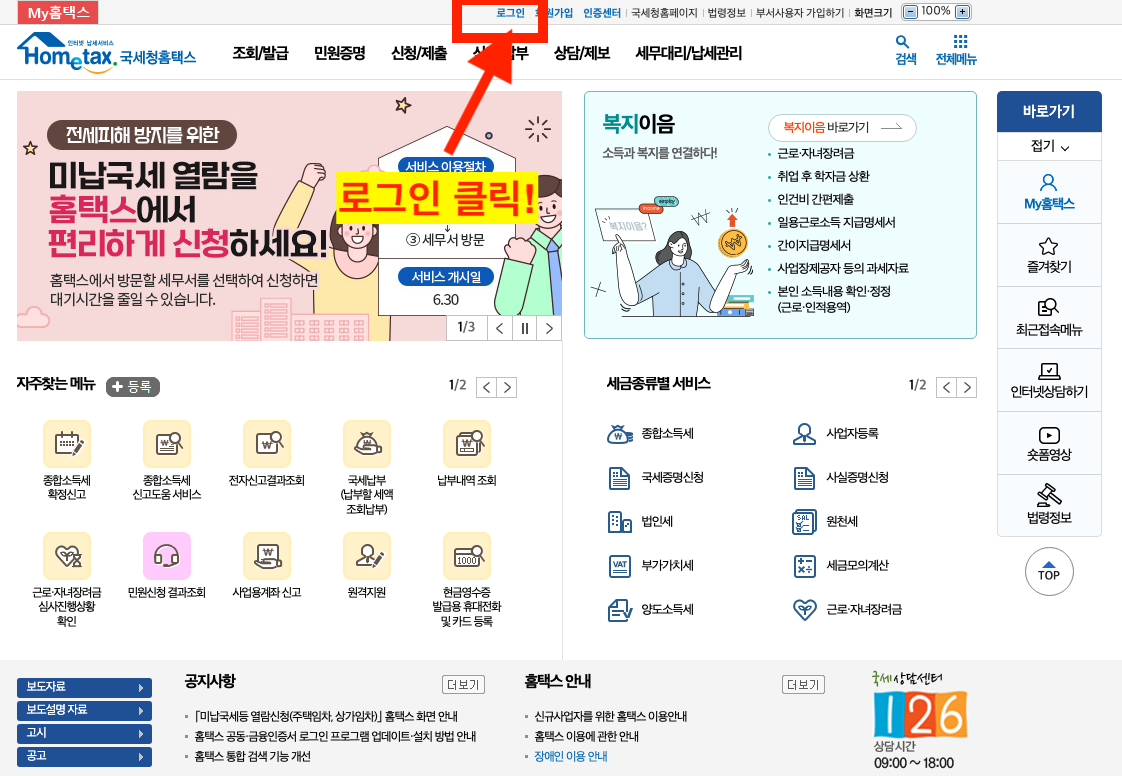Open the 세무대리/납세관리 main menu
Viewport: 1122px width, 776px height.
(688, 53)
